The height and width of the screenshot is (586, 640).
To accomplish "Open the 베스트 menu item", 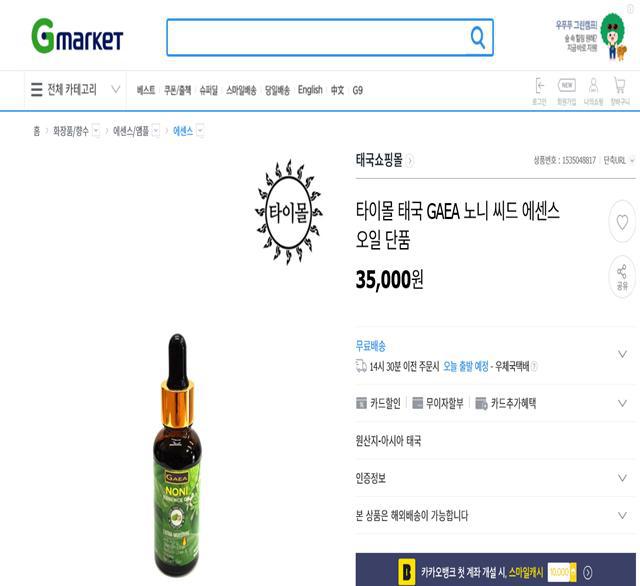I will 146,90.
